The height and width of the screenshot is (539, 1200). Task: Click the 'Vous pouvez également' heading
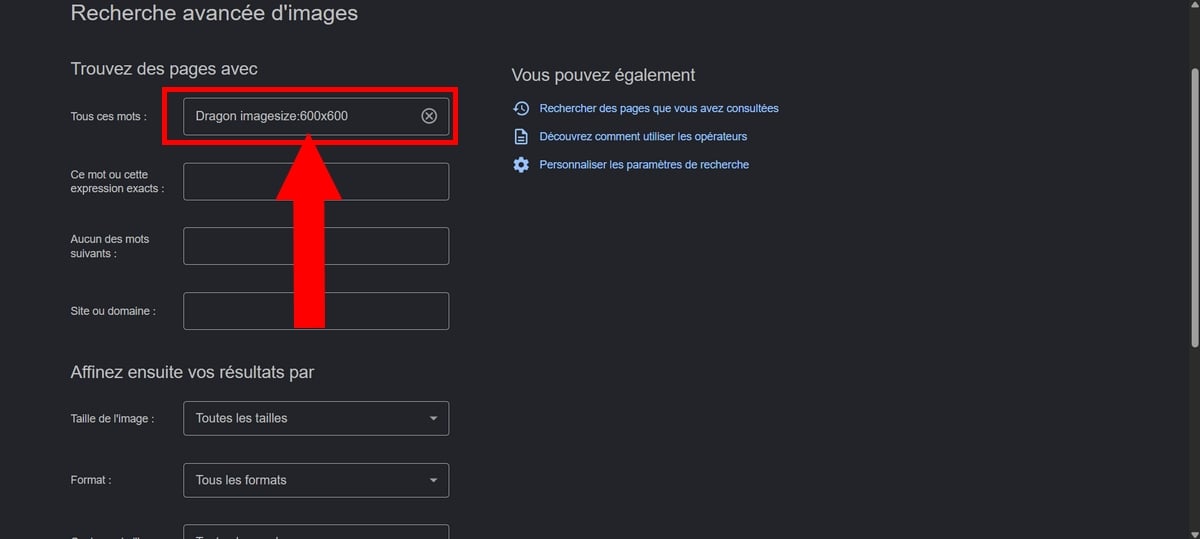[603, 75]
